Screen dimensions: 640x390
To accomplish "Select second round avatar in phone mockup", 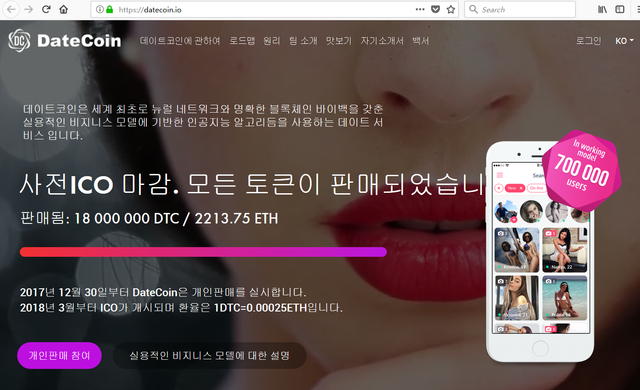I will tap(531, 211).
